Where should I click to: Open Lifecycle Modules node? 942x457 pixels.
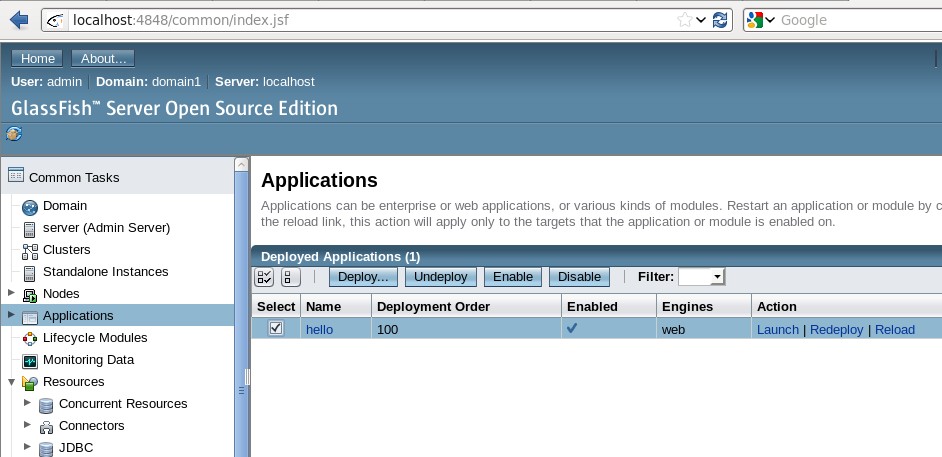tap(95, 337)
